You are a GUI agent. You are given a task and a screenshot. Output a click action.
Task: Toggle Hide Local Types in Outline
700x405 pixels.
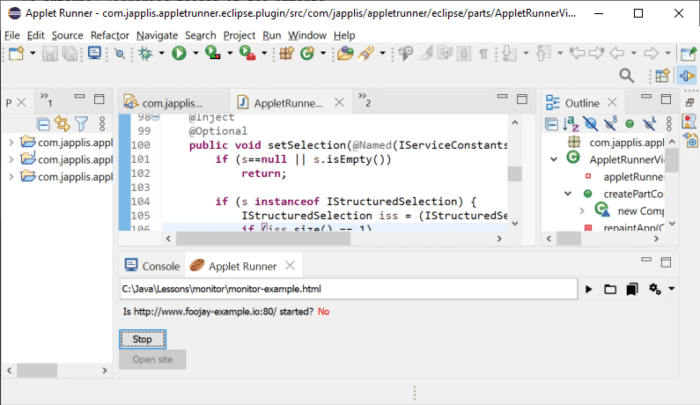(x=650, y=124)
